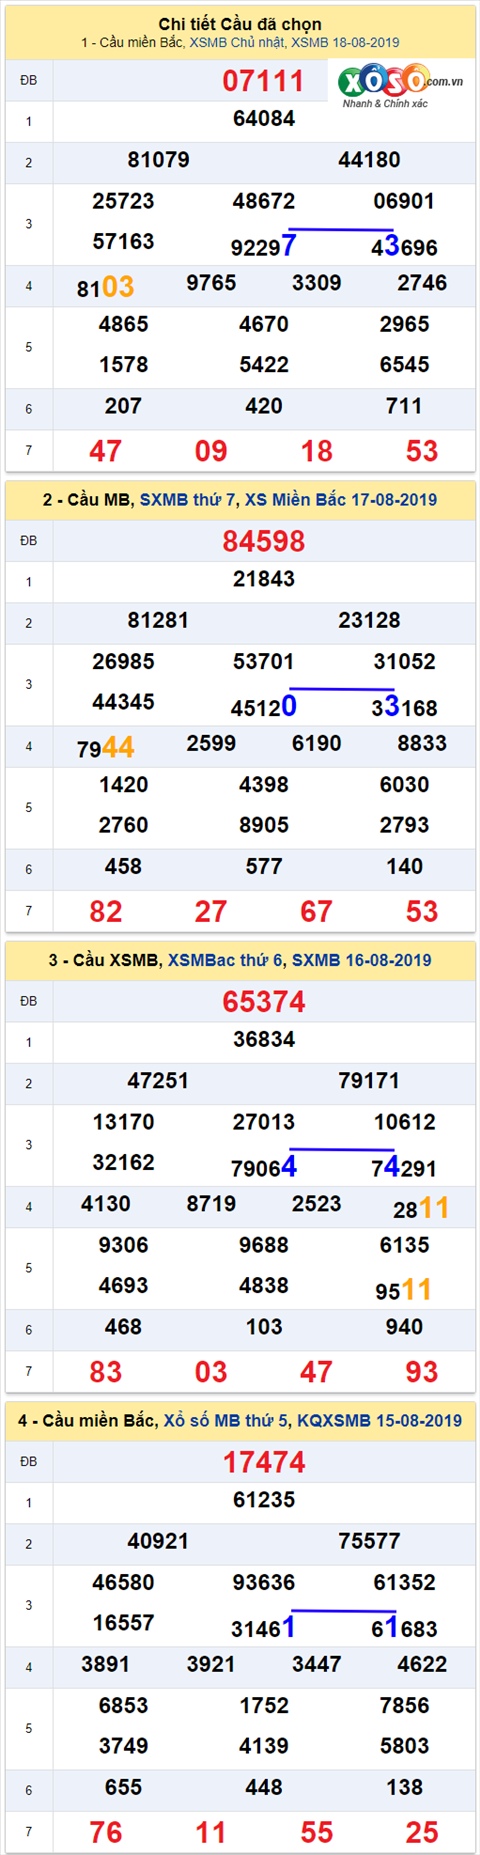Select the title Chi tiết Cầu đã chọn
This screenshot has height=1855, width=480.
coord(240,24)
